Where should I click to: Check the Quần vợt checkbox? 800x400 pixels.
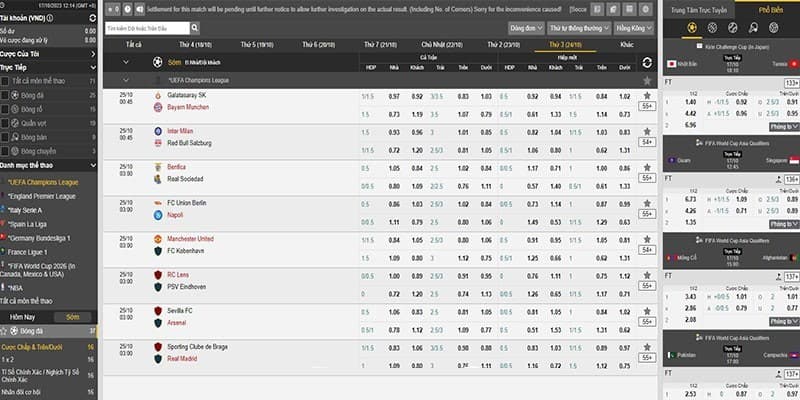click(5, 123)
